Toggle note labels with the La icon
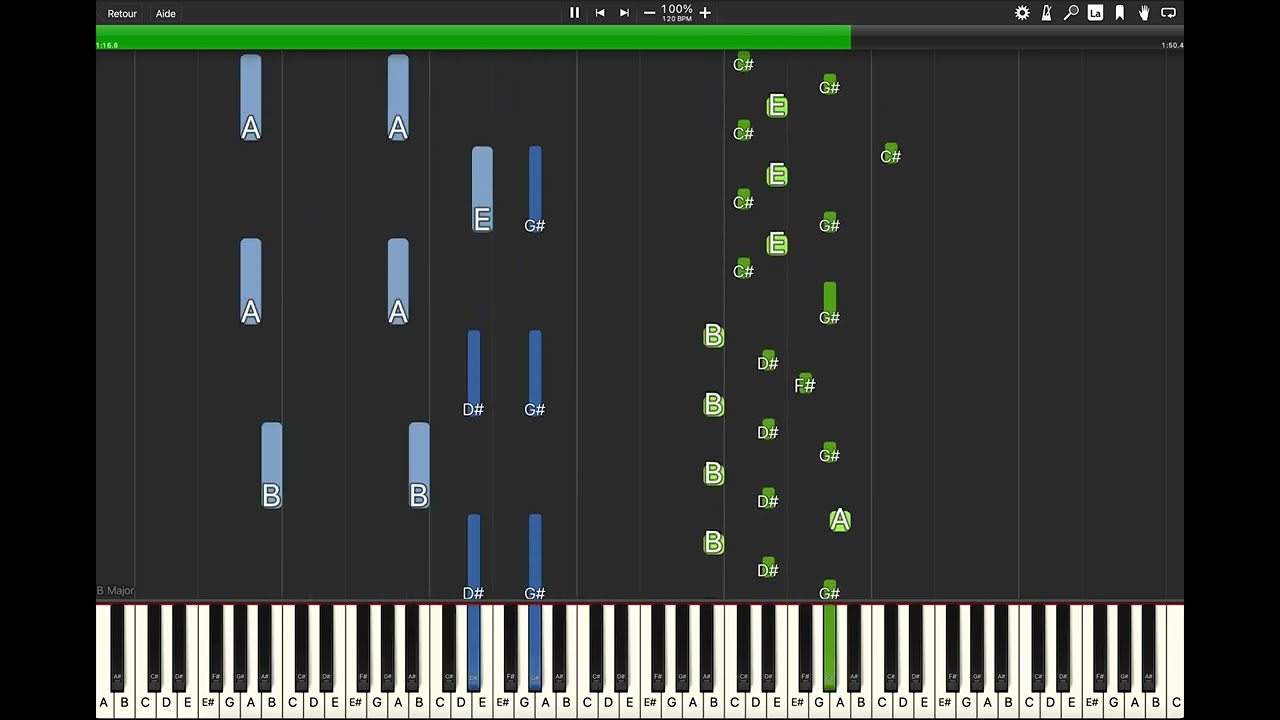This screenshot has width=1280, height=720. pos(1095,13)
